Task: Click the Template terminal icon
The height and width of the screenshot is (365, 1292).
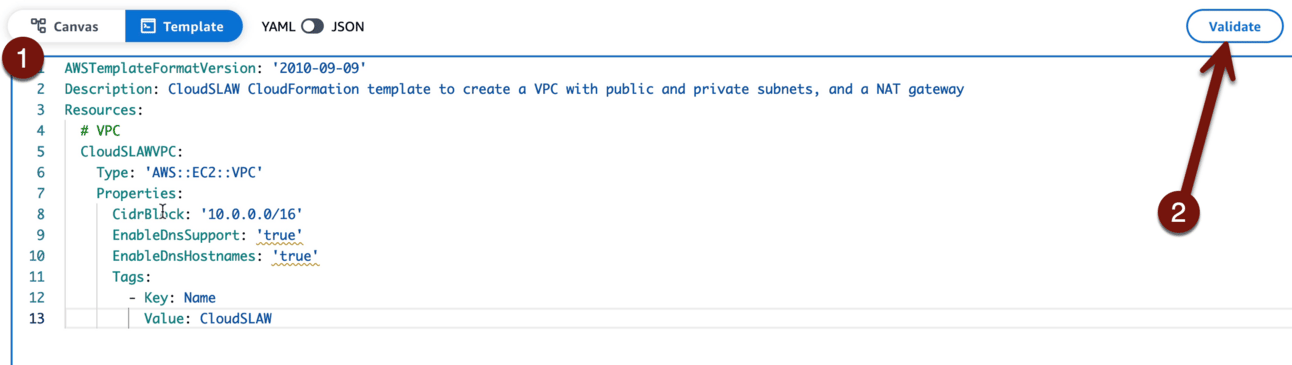Action: pos(148,26)
